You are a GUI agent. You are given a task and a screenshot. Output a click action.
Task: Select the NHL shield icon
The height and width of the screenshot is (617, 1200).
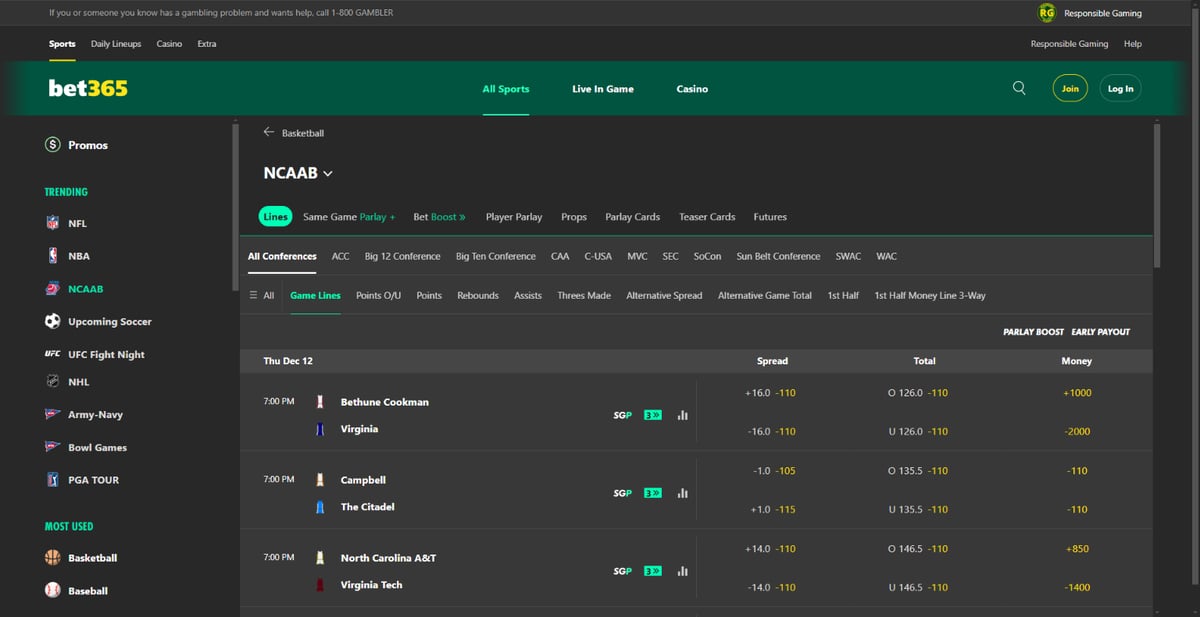tap(53, 381)
